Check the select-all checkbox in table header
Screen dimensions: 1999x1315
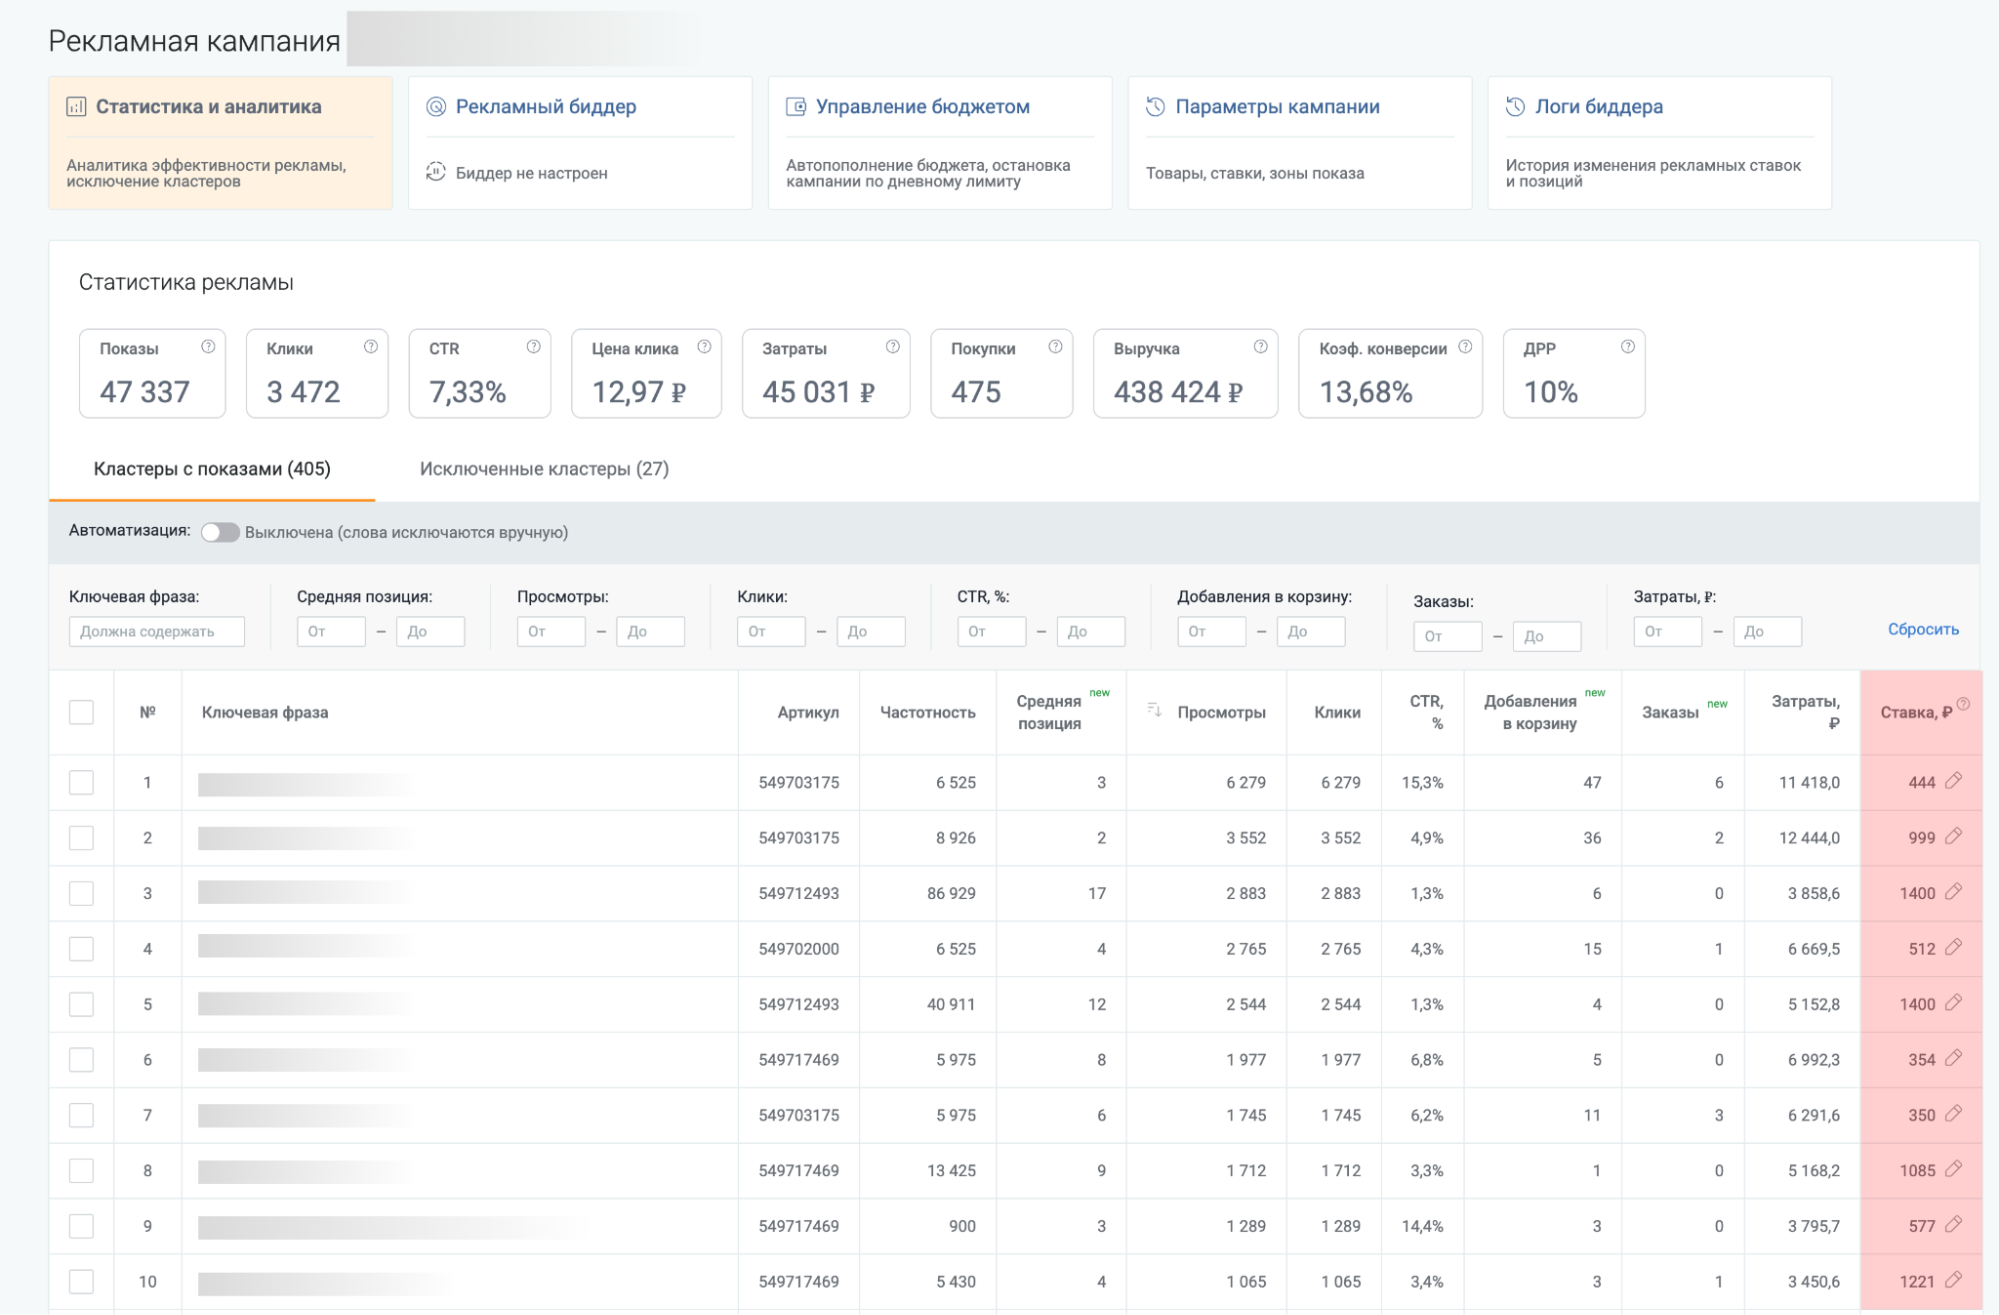coord(81,712)
